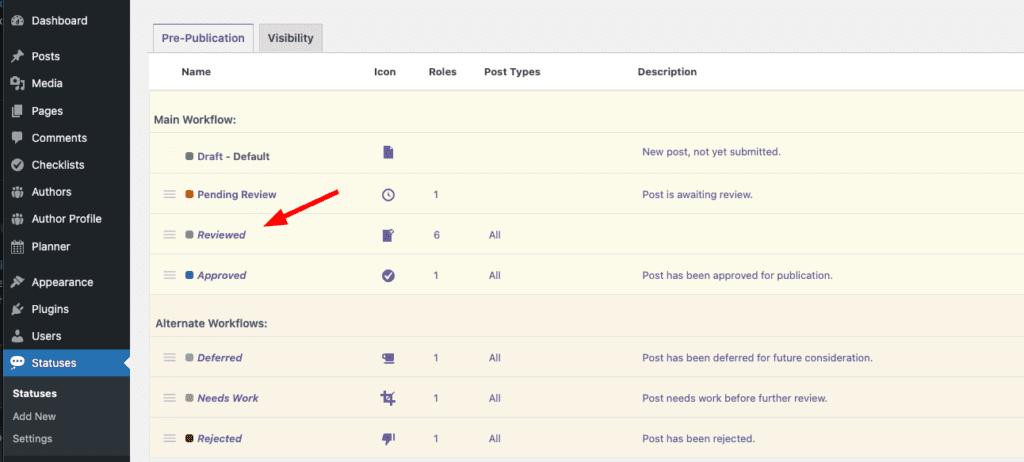Image resolution: width=1024 pixels, height=462 pixels.
Task: Click the thumbs-down icon for Rejected
Action: click(x=388, y=439)
